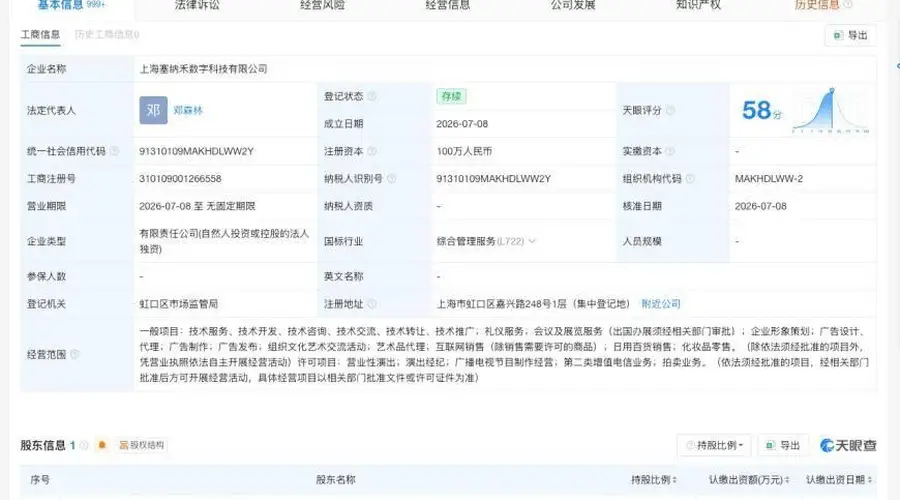
Task: Open the 邓森林 profile link
Action: (188, 110)
